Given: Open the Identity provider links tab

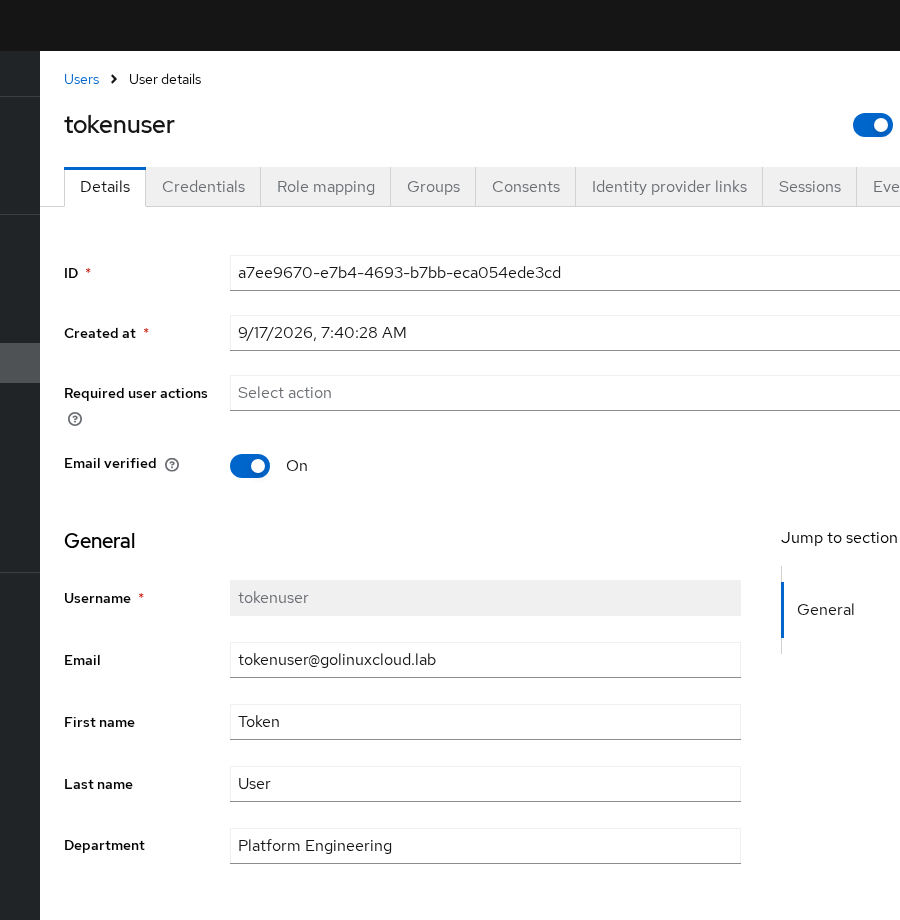Looking at the screenshot, I should (x=669, y=187).
